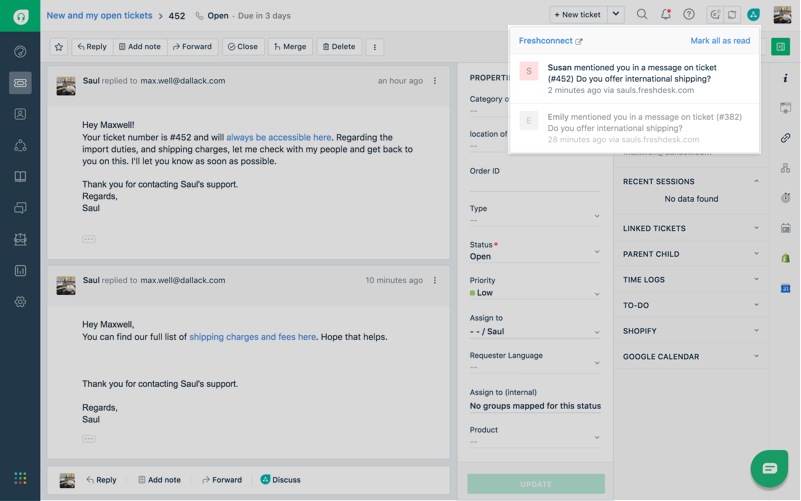Open the chat widget bubble
Screen dimensions: 801x501
[x=769, y=468]
